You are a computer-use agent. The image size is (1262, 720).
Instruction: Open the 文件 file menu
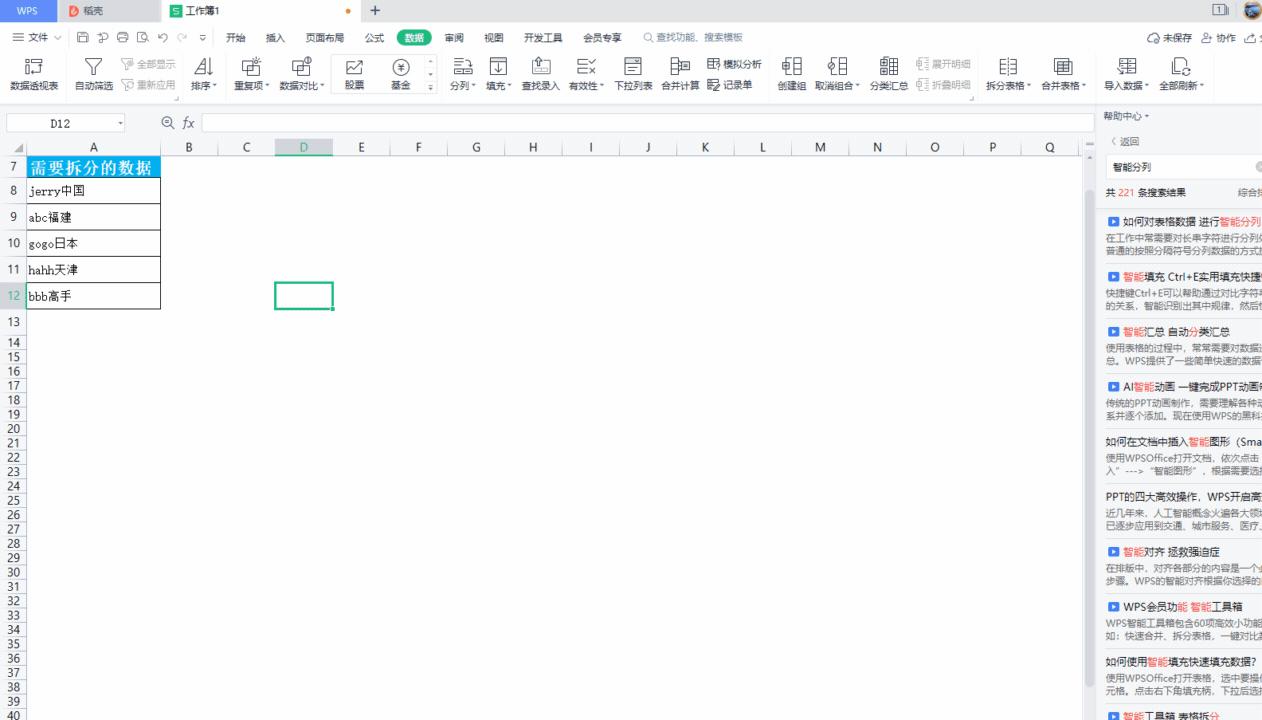(36, 38)
